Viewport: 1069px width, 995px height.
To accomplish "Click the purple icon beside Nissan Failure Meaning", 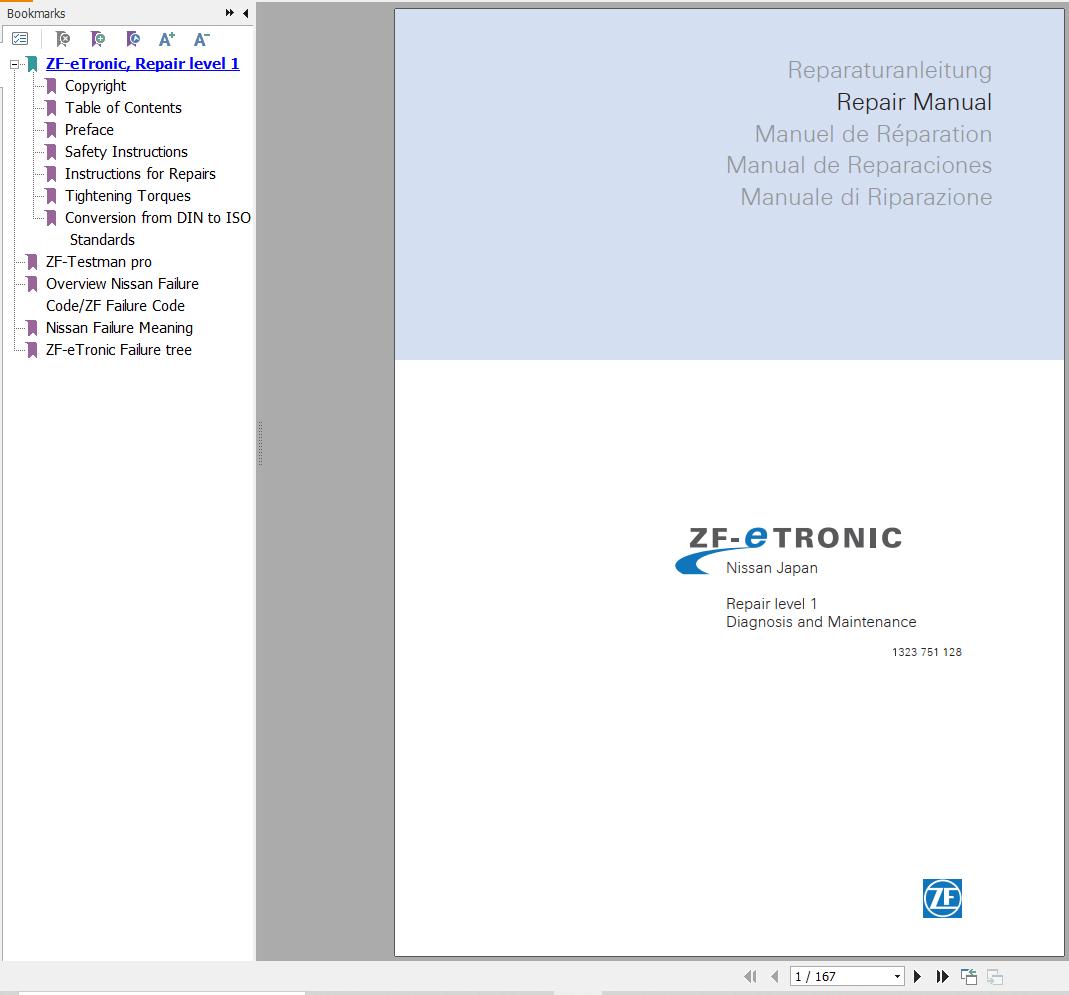I will [x=32, y=328].
